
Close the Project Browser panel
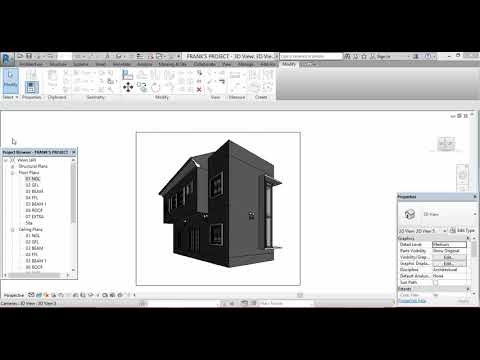click(x=74, y=152)
